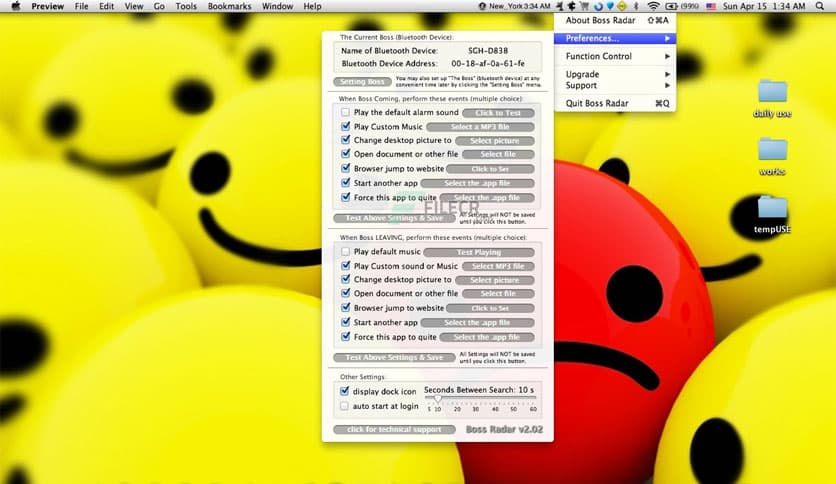The image size is (836, 484).
Task: Enable Play default music checkbox
Action: click(345, 251)
